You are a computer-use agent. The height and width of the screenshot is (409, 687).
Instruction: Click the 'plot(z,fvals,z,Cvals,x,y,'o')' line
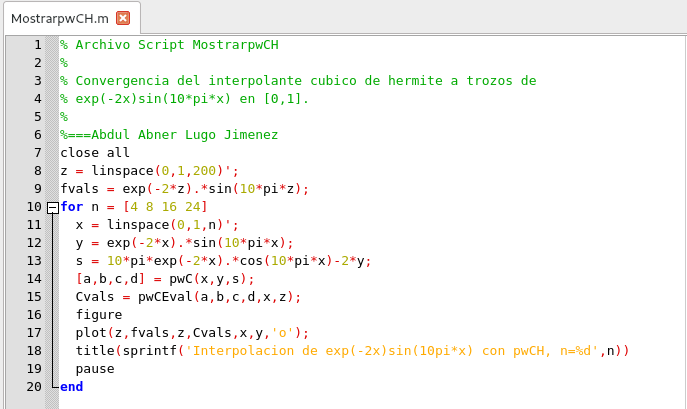(192, 332)
